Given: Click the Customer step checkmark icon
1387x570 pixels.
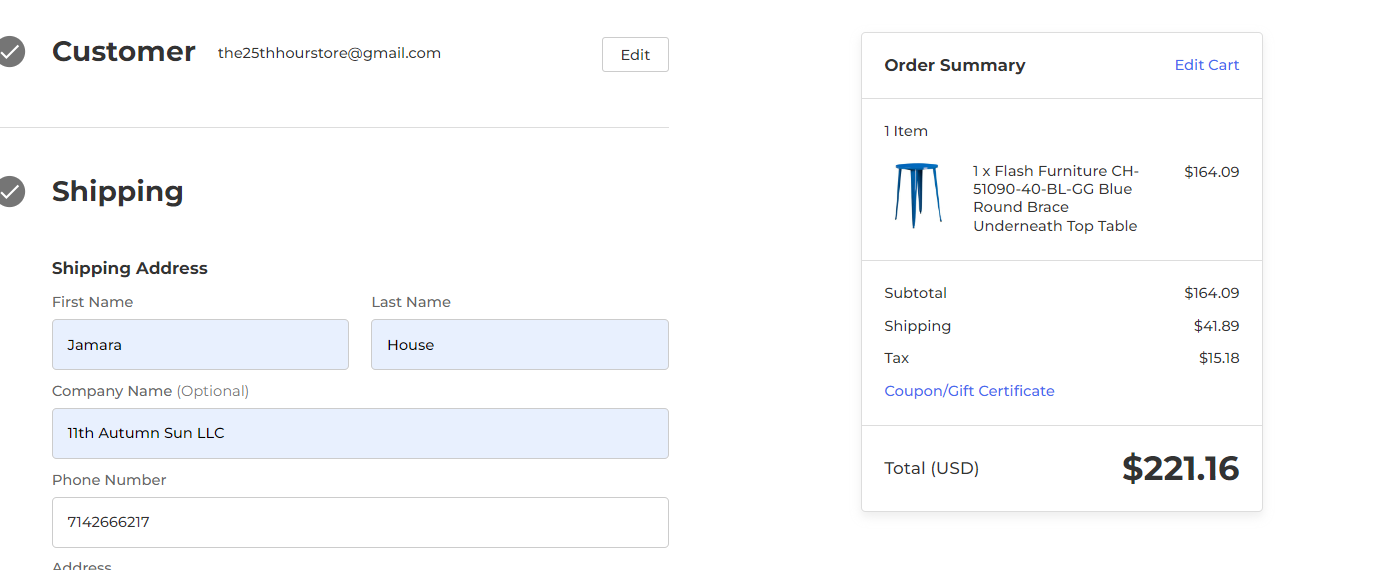Looking at the screenshot, I should [x=10, y=52].
